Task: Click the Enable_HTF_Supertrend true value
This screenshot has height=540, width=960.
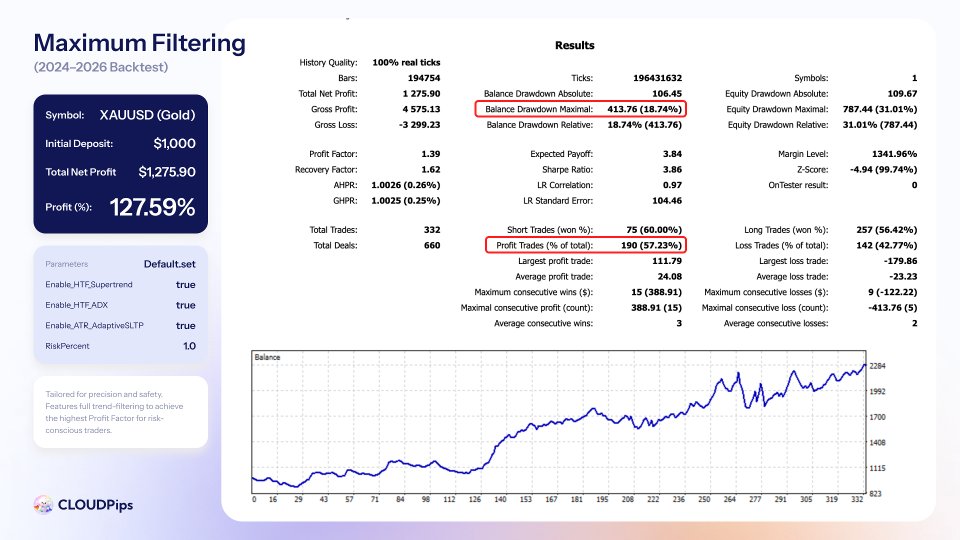Action: pyautogui.click(x=186, y=285)
